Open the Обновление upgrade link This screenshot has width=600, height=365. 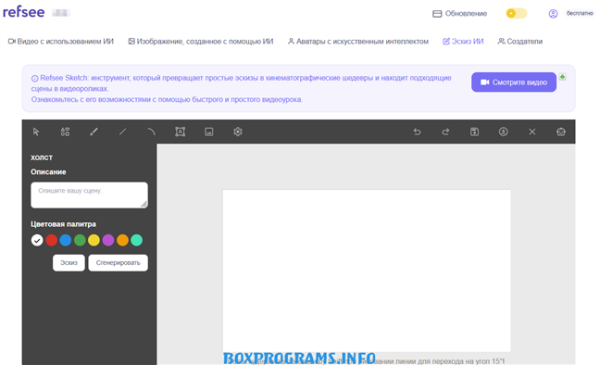pyautogui.click(x=460, y=14)
